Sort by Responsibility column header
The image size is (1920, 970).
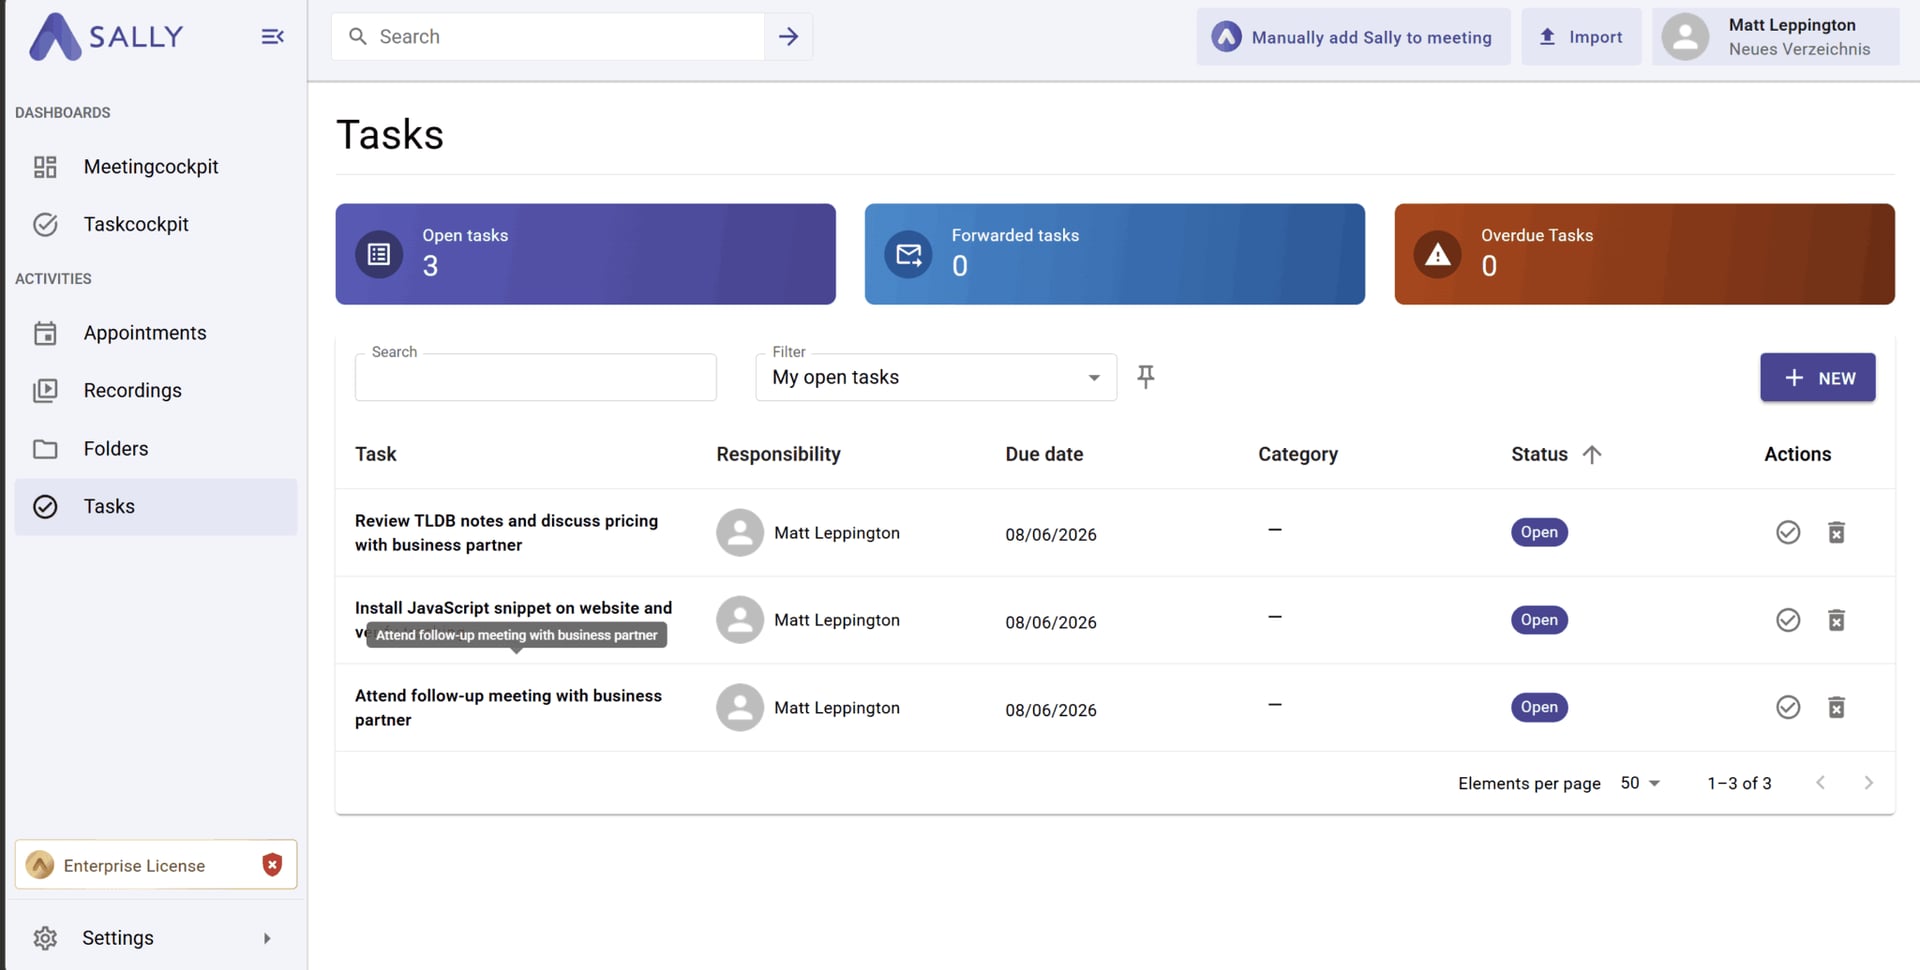click(x=778, y=455)
